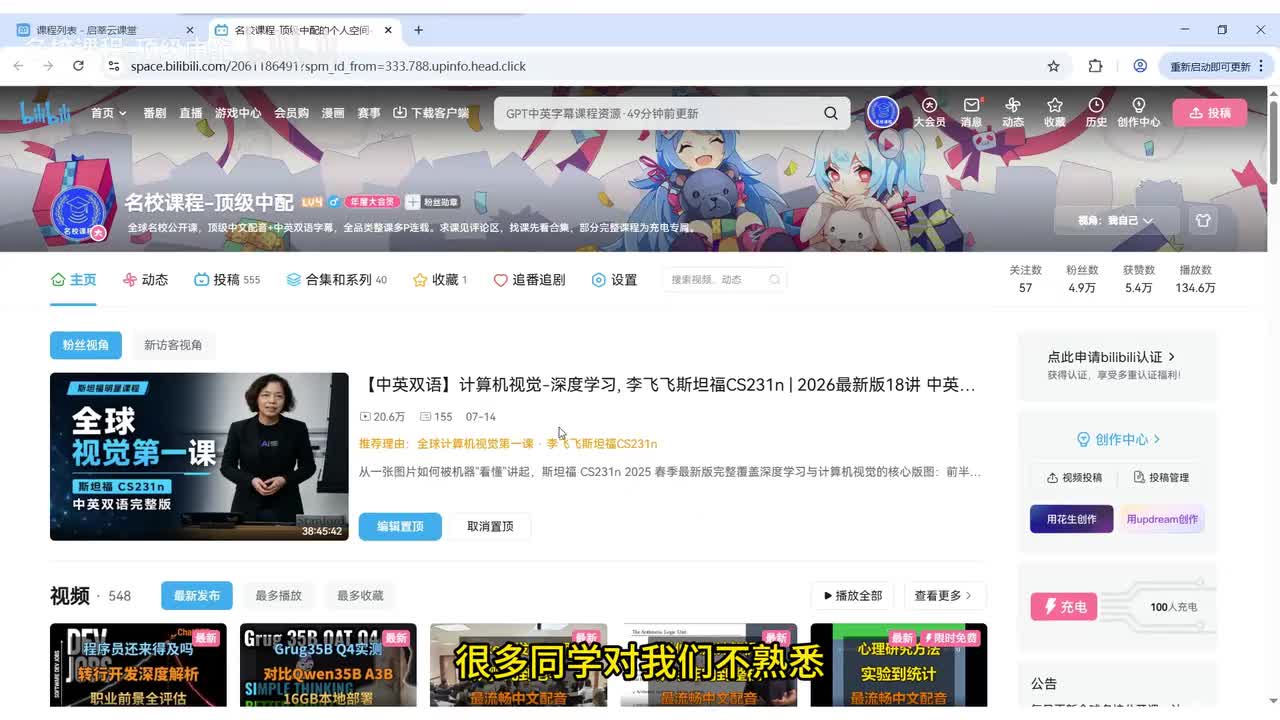
Task: Open Grug 35B QAT Q4 video thumbnail
Action: [328, 665]
